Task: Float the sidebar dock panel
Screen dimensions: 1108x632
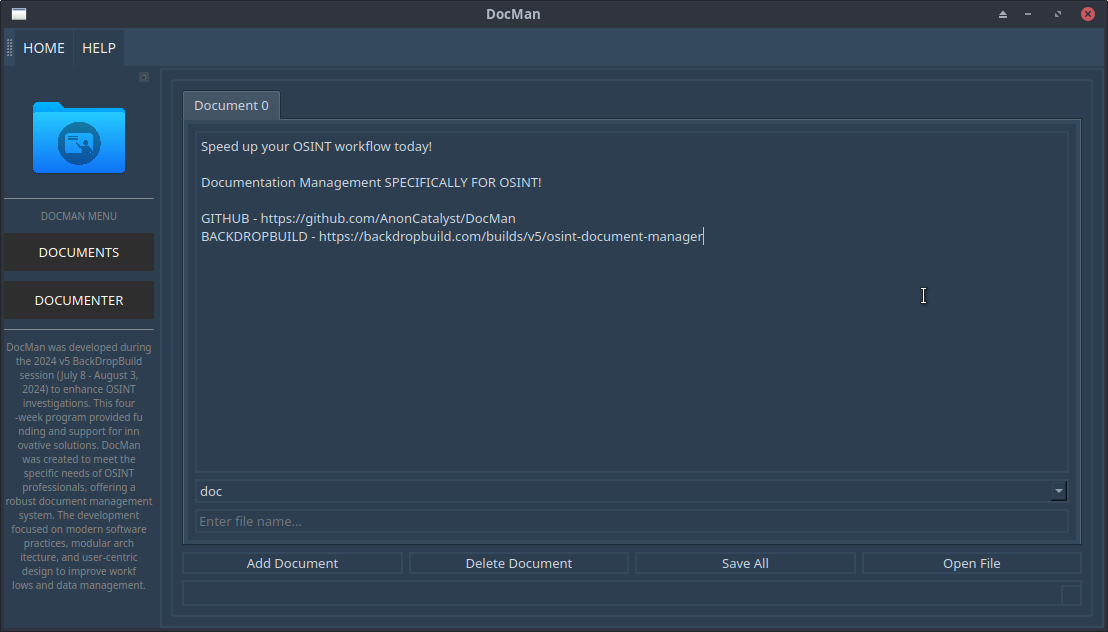Action: coord(144,77)
